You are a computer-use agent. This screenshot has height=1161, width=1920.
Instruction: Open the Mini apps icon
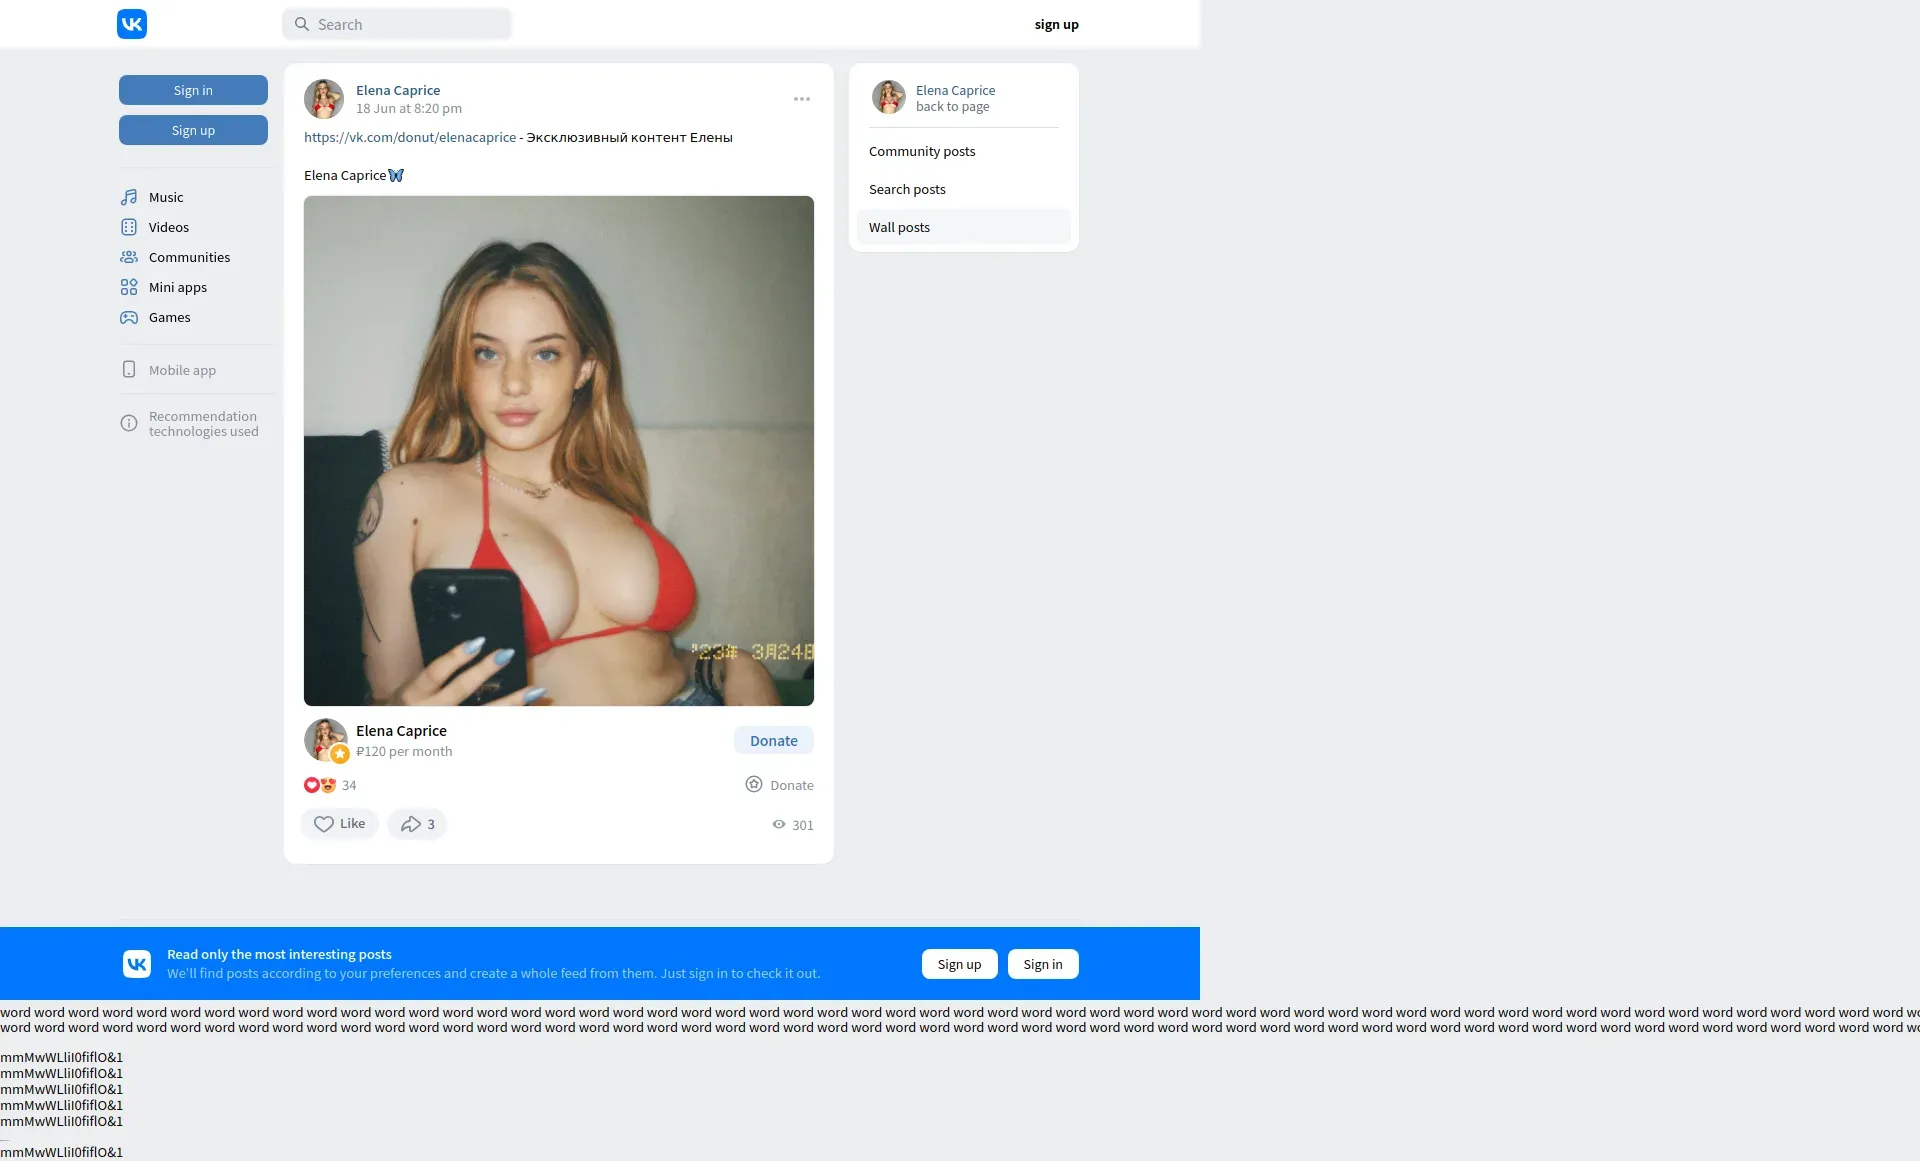(129, 287)
